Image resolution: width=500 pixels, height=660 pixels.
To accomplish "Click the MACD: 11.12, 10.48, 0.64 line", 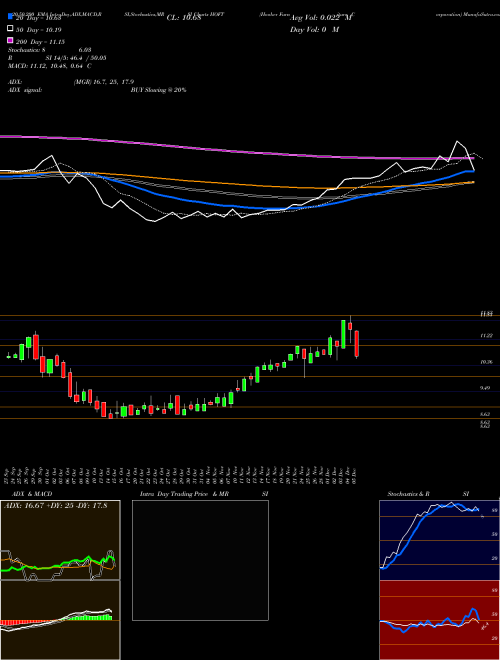I will [50, 66].
